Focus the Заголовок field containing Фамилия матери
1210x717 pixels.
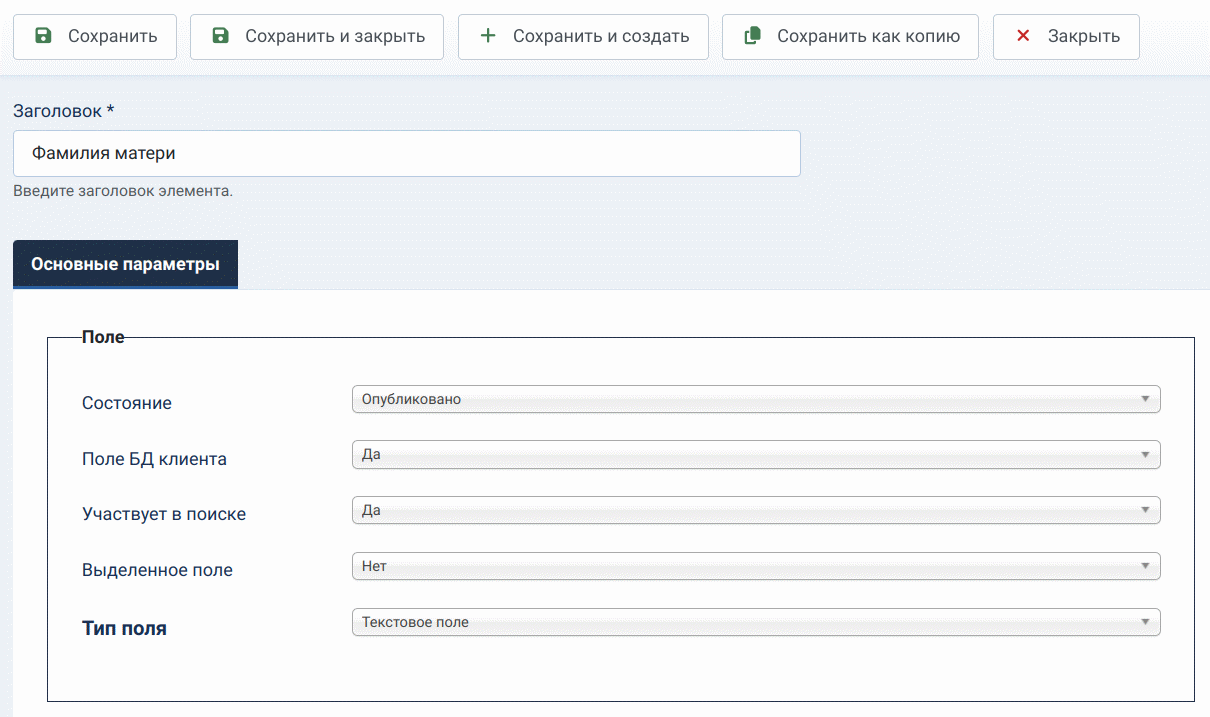click(406, 154)
